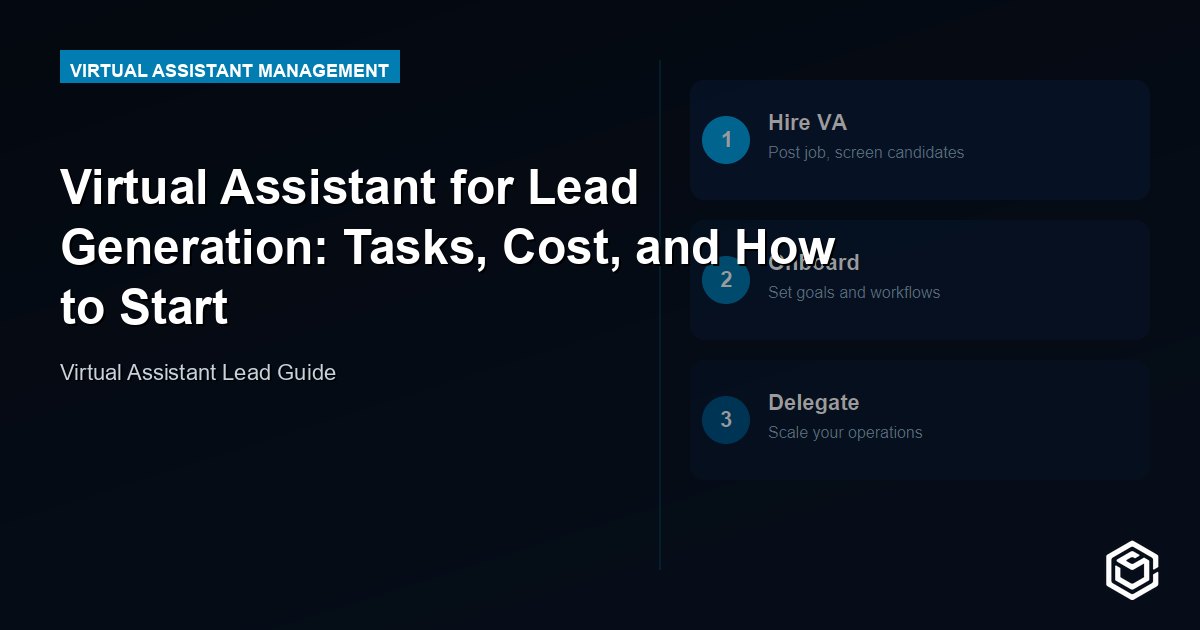Select the step 1 number circle

[726, 140]
